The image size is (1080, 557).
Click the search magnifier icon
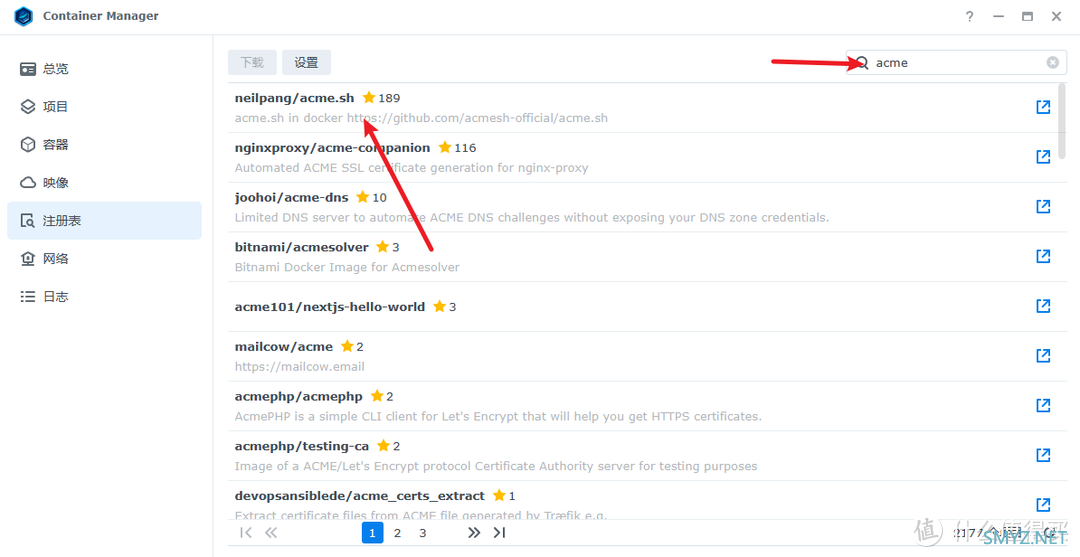[861, 63]
